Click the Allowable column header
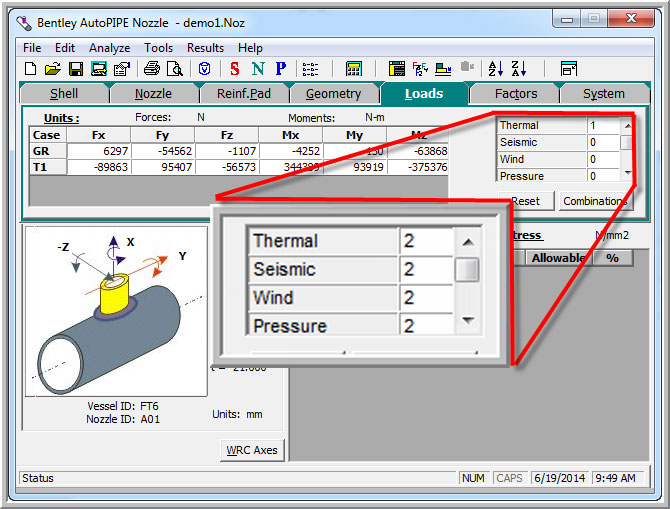The image size is (670, 509). [x=558, y=258]
